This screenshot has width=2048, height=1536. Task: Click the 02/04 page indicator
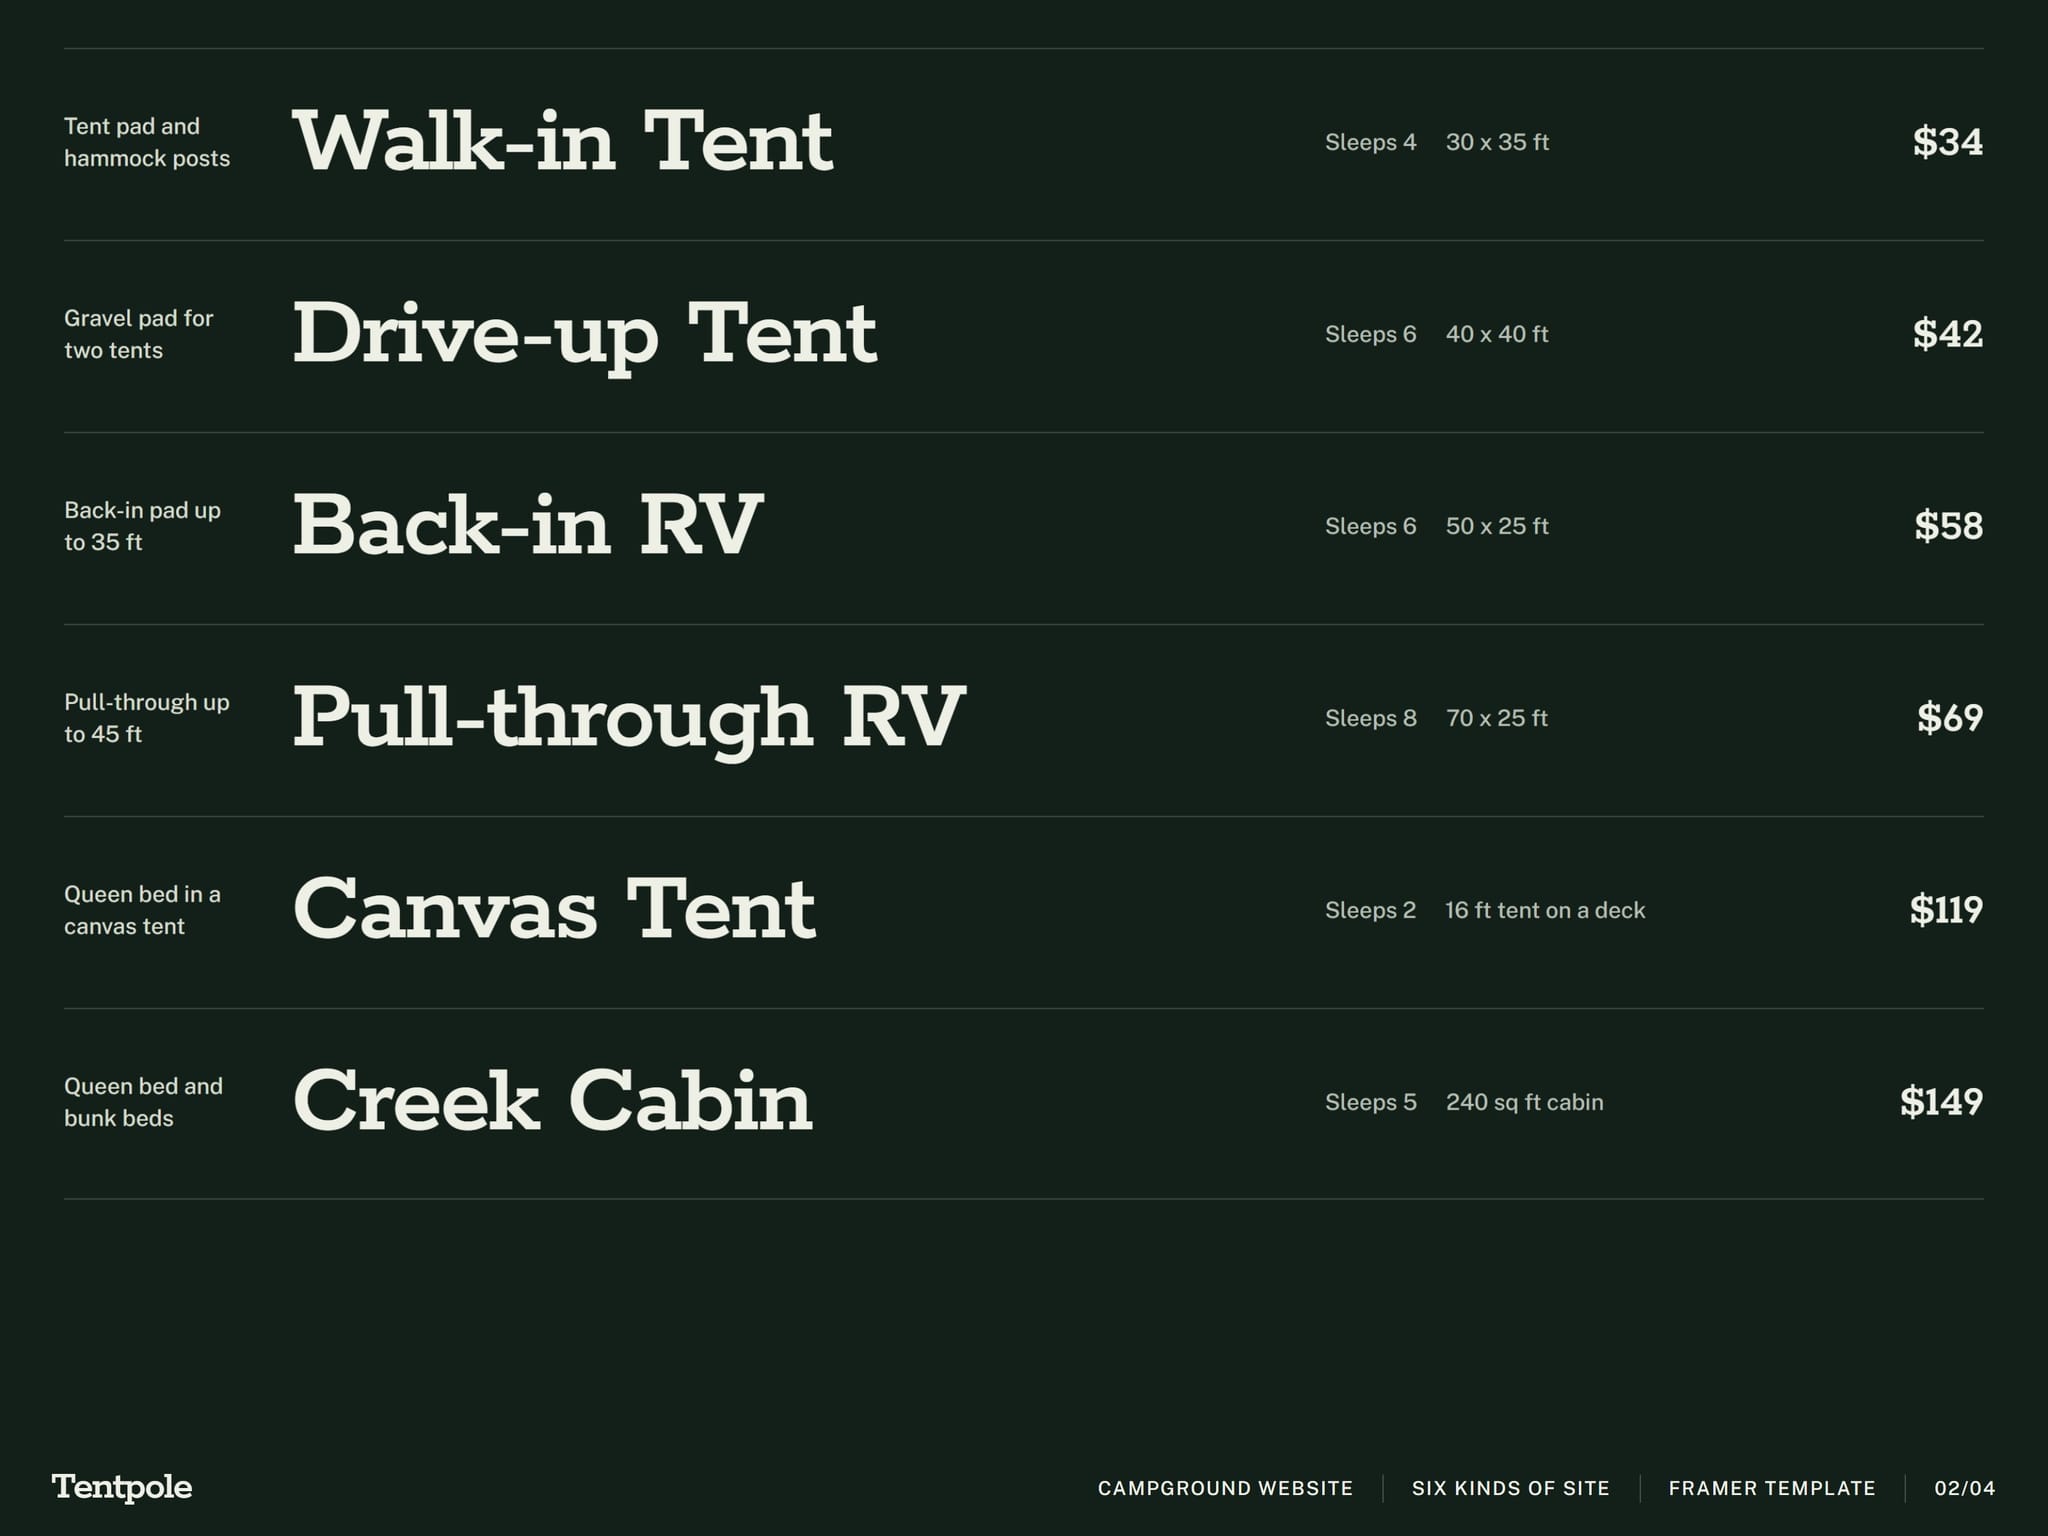click(1965, 1488)
